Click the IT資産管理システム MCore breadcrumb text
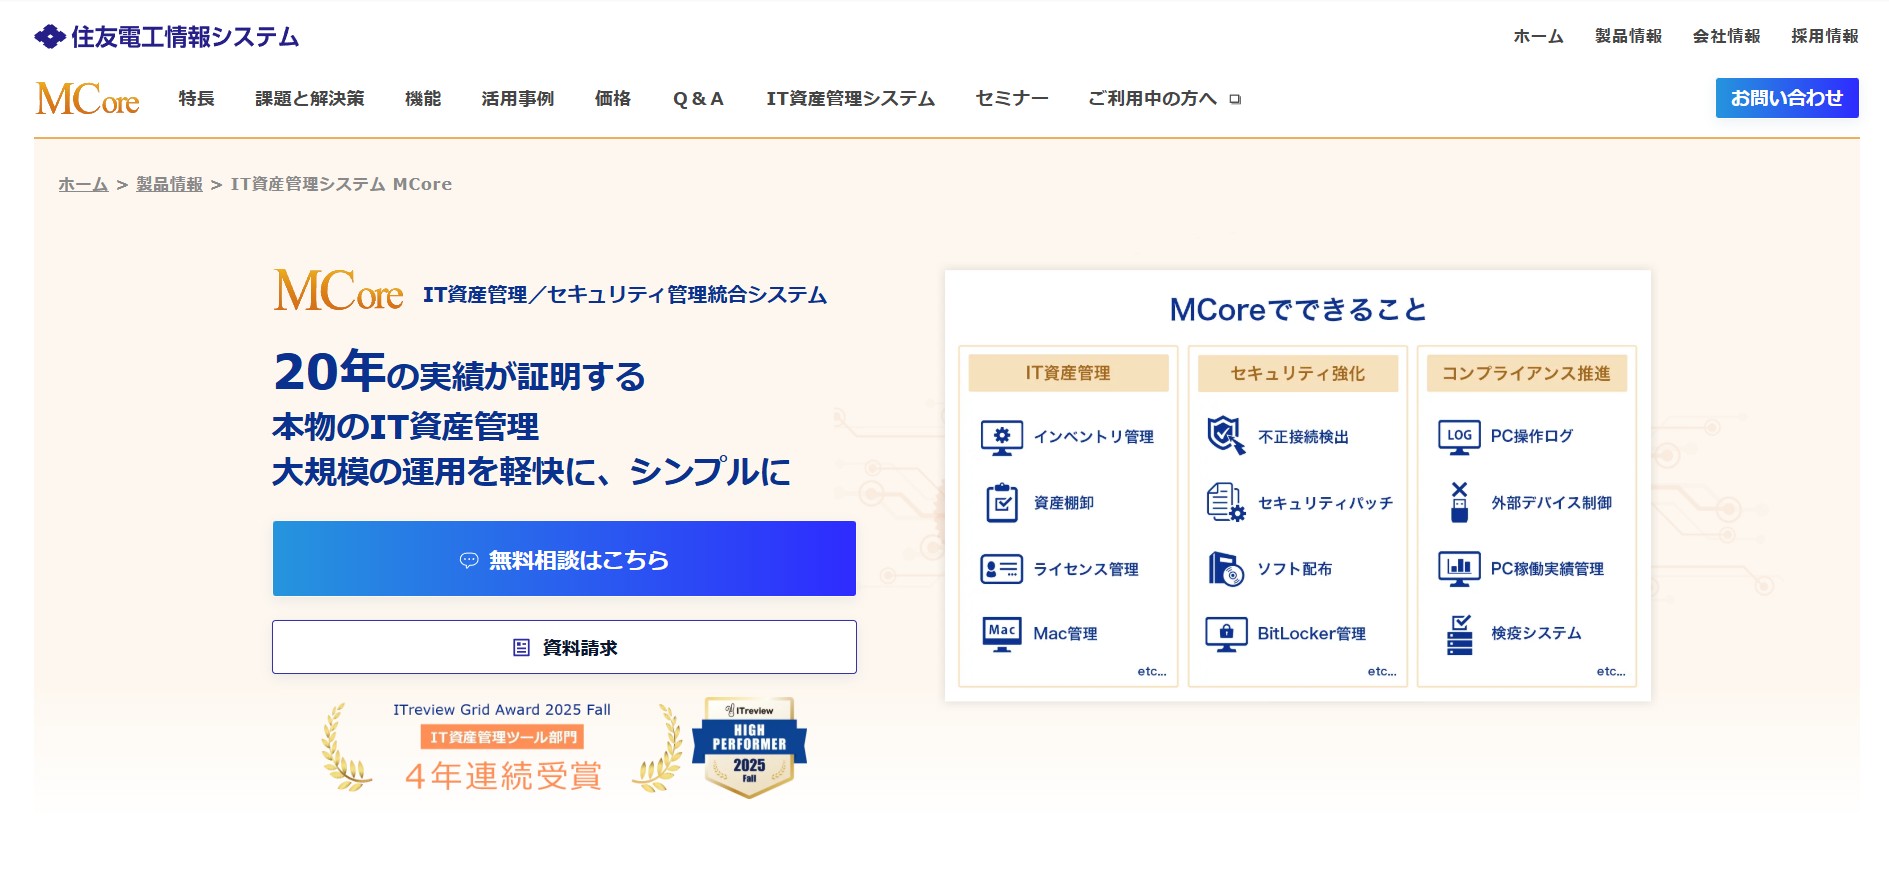The width and height of the screenshot is (1889, 893). pyautogui.click(x=341, y=184)
